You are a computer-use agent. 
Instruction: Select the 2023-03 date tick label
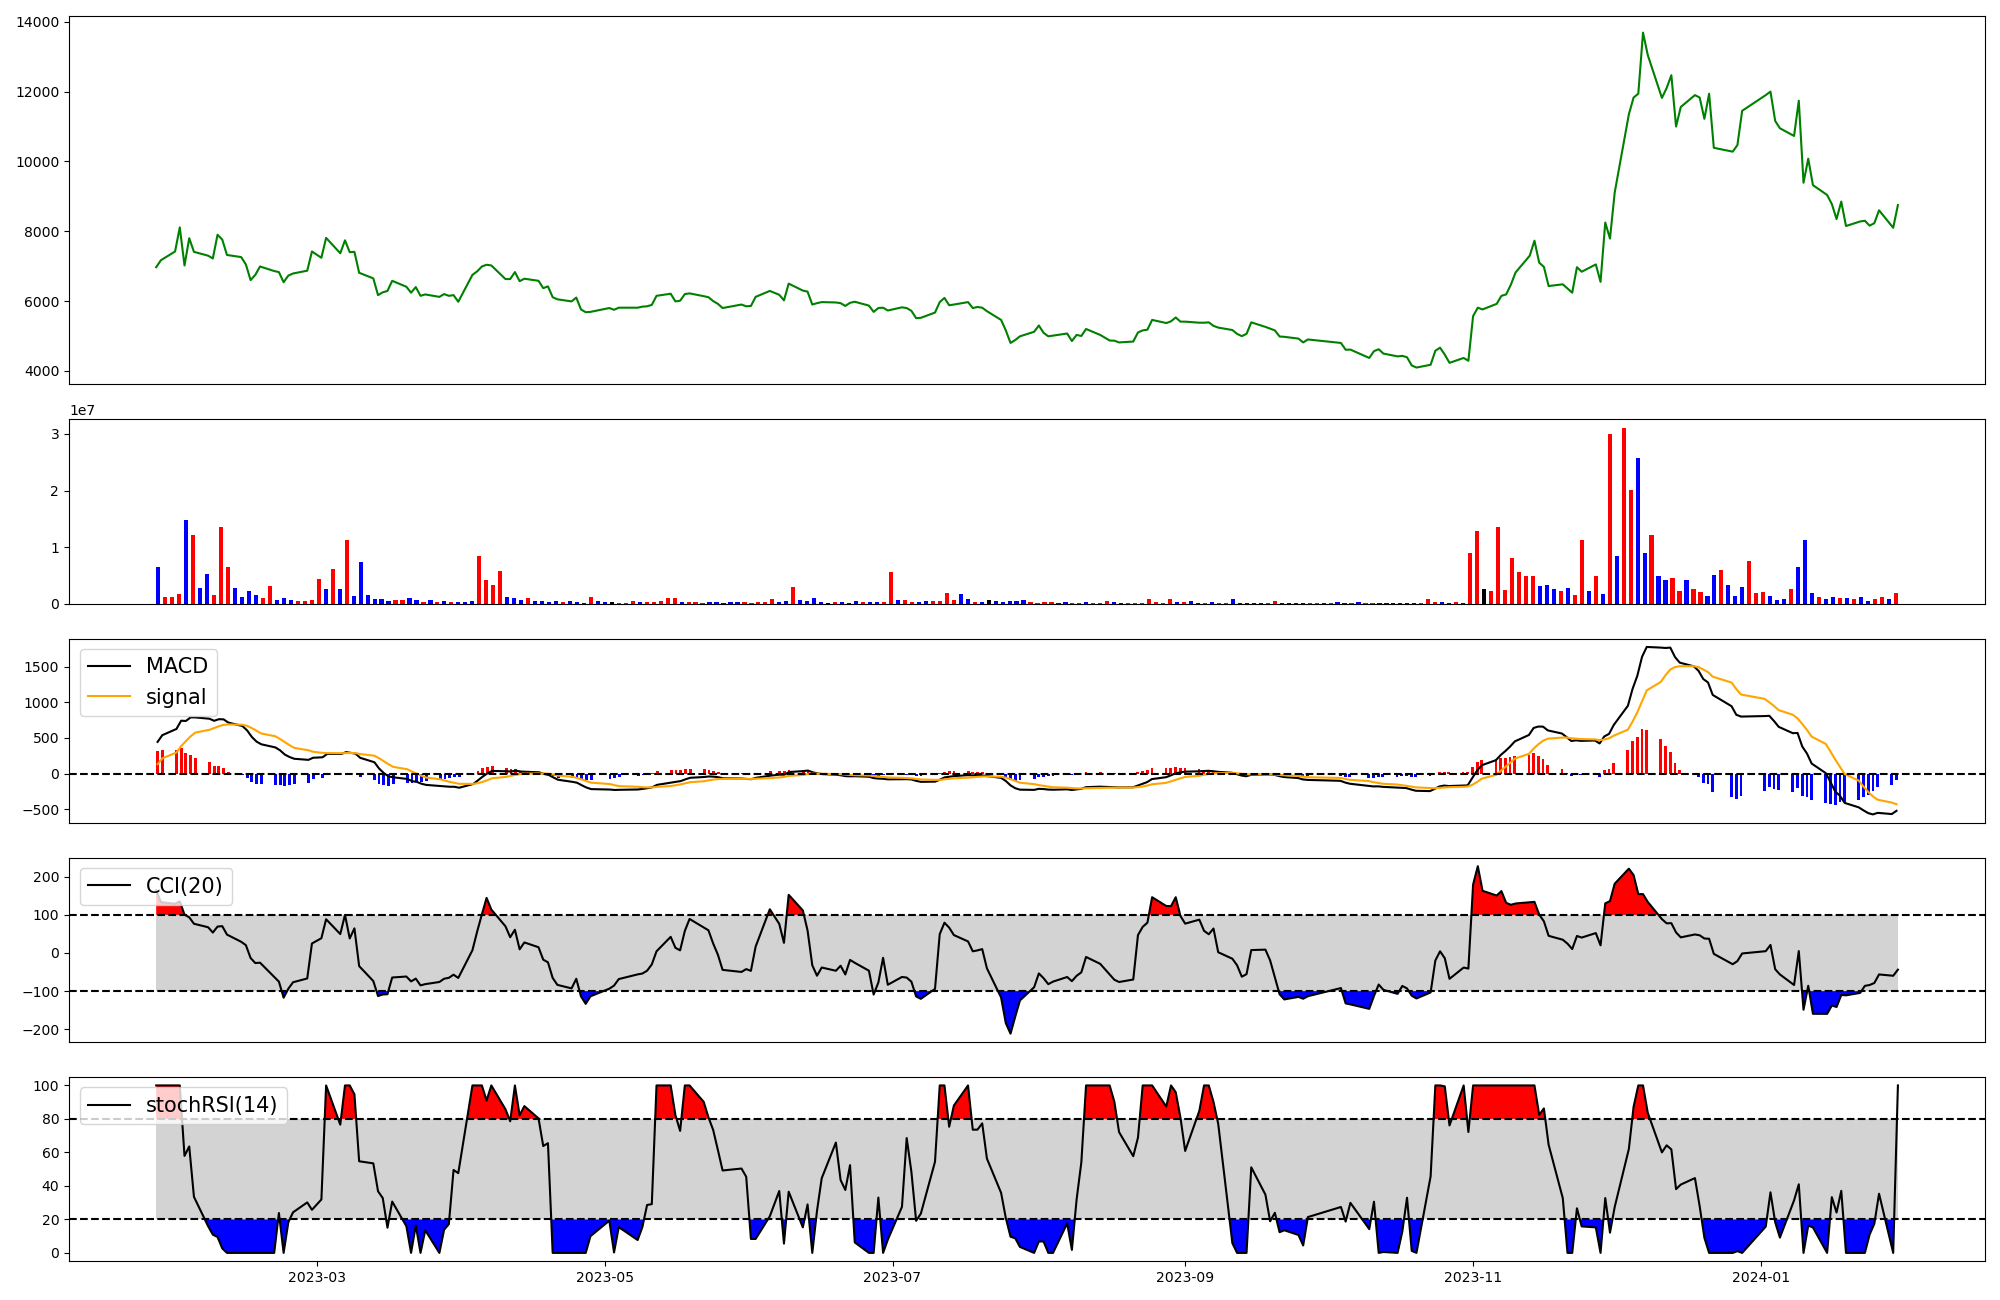tap(316, 1277)
